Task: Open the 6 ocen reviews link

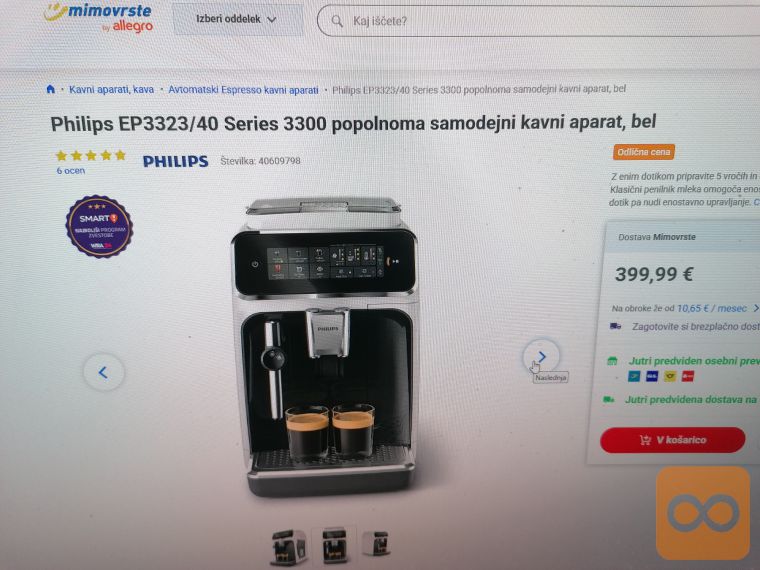Action: 71,171
